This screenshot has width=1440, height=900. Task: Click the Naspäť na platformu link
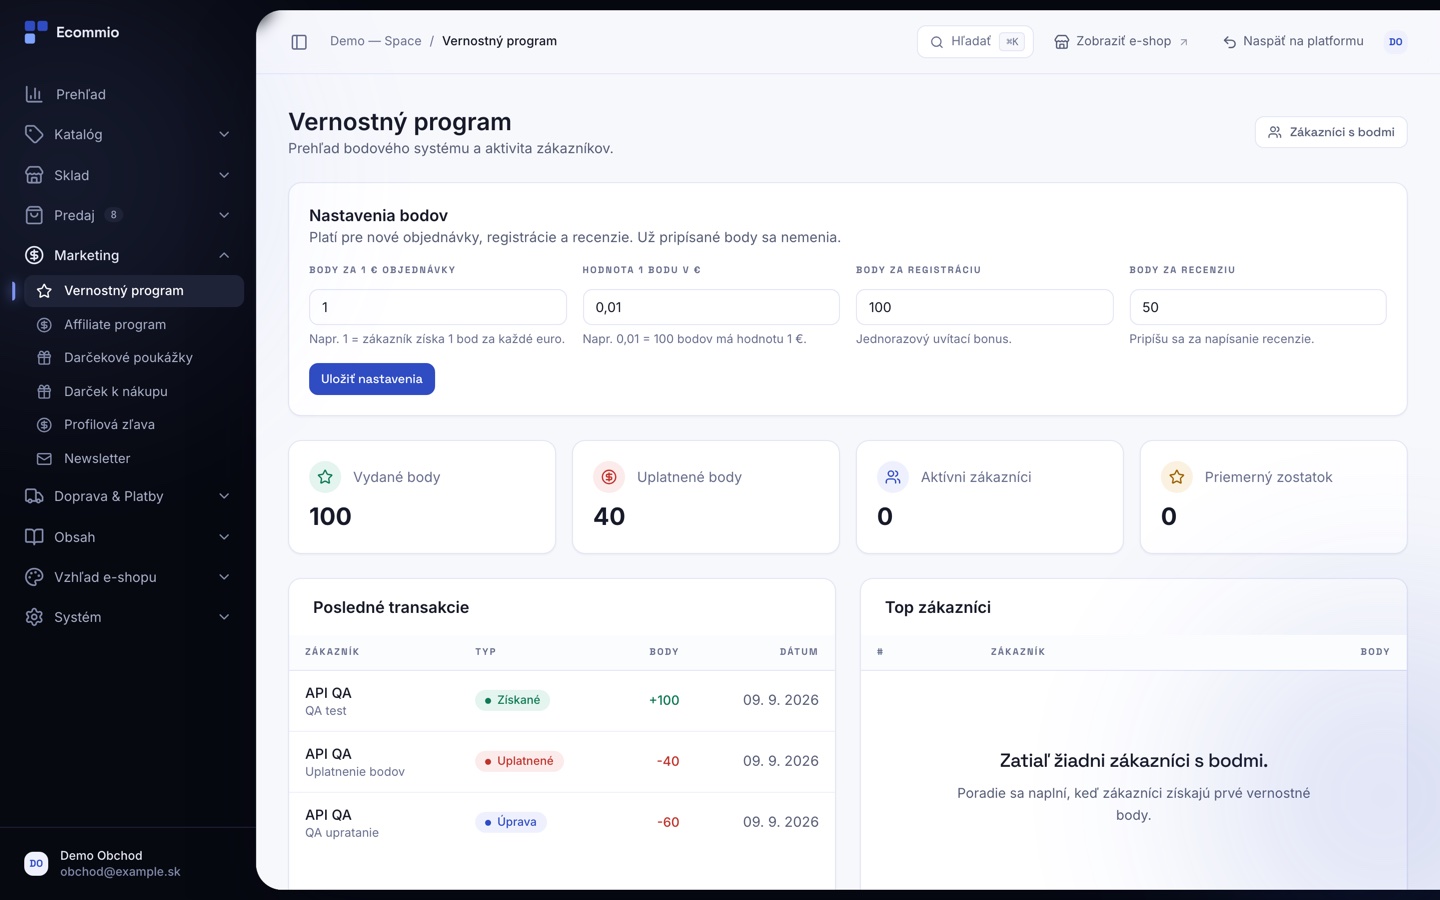(x=1292, y=42)
